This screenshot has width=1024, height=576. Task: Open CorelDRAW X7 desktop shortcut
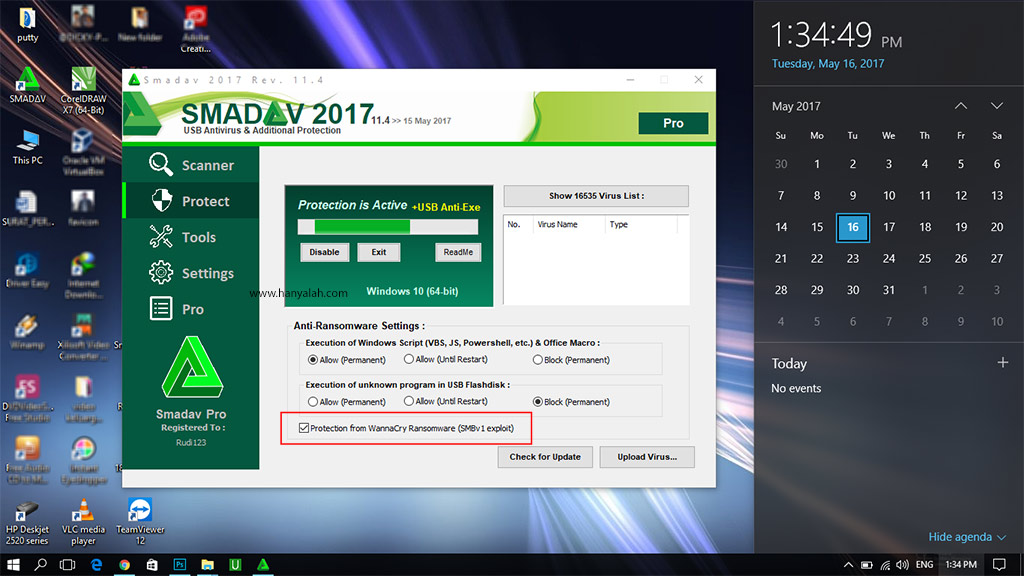point(83,91)
